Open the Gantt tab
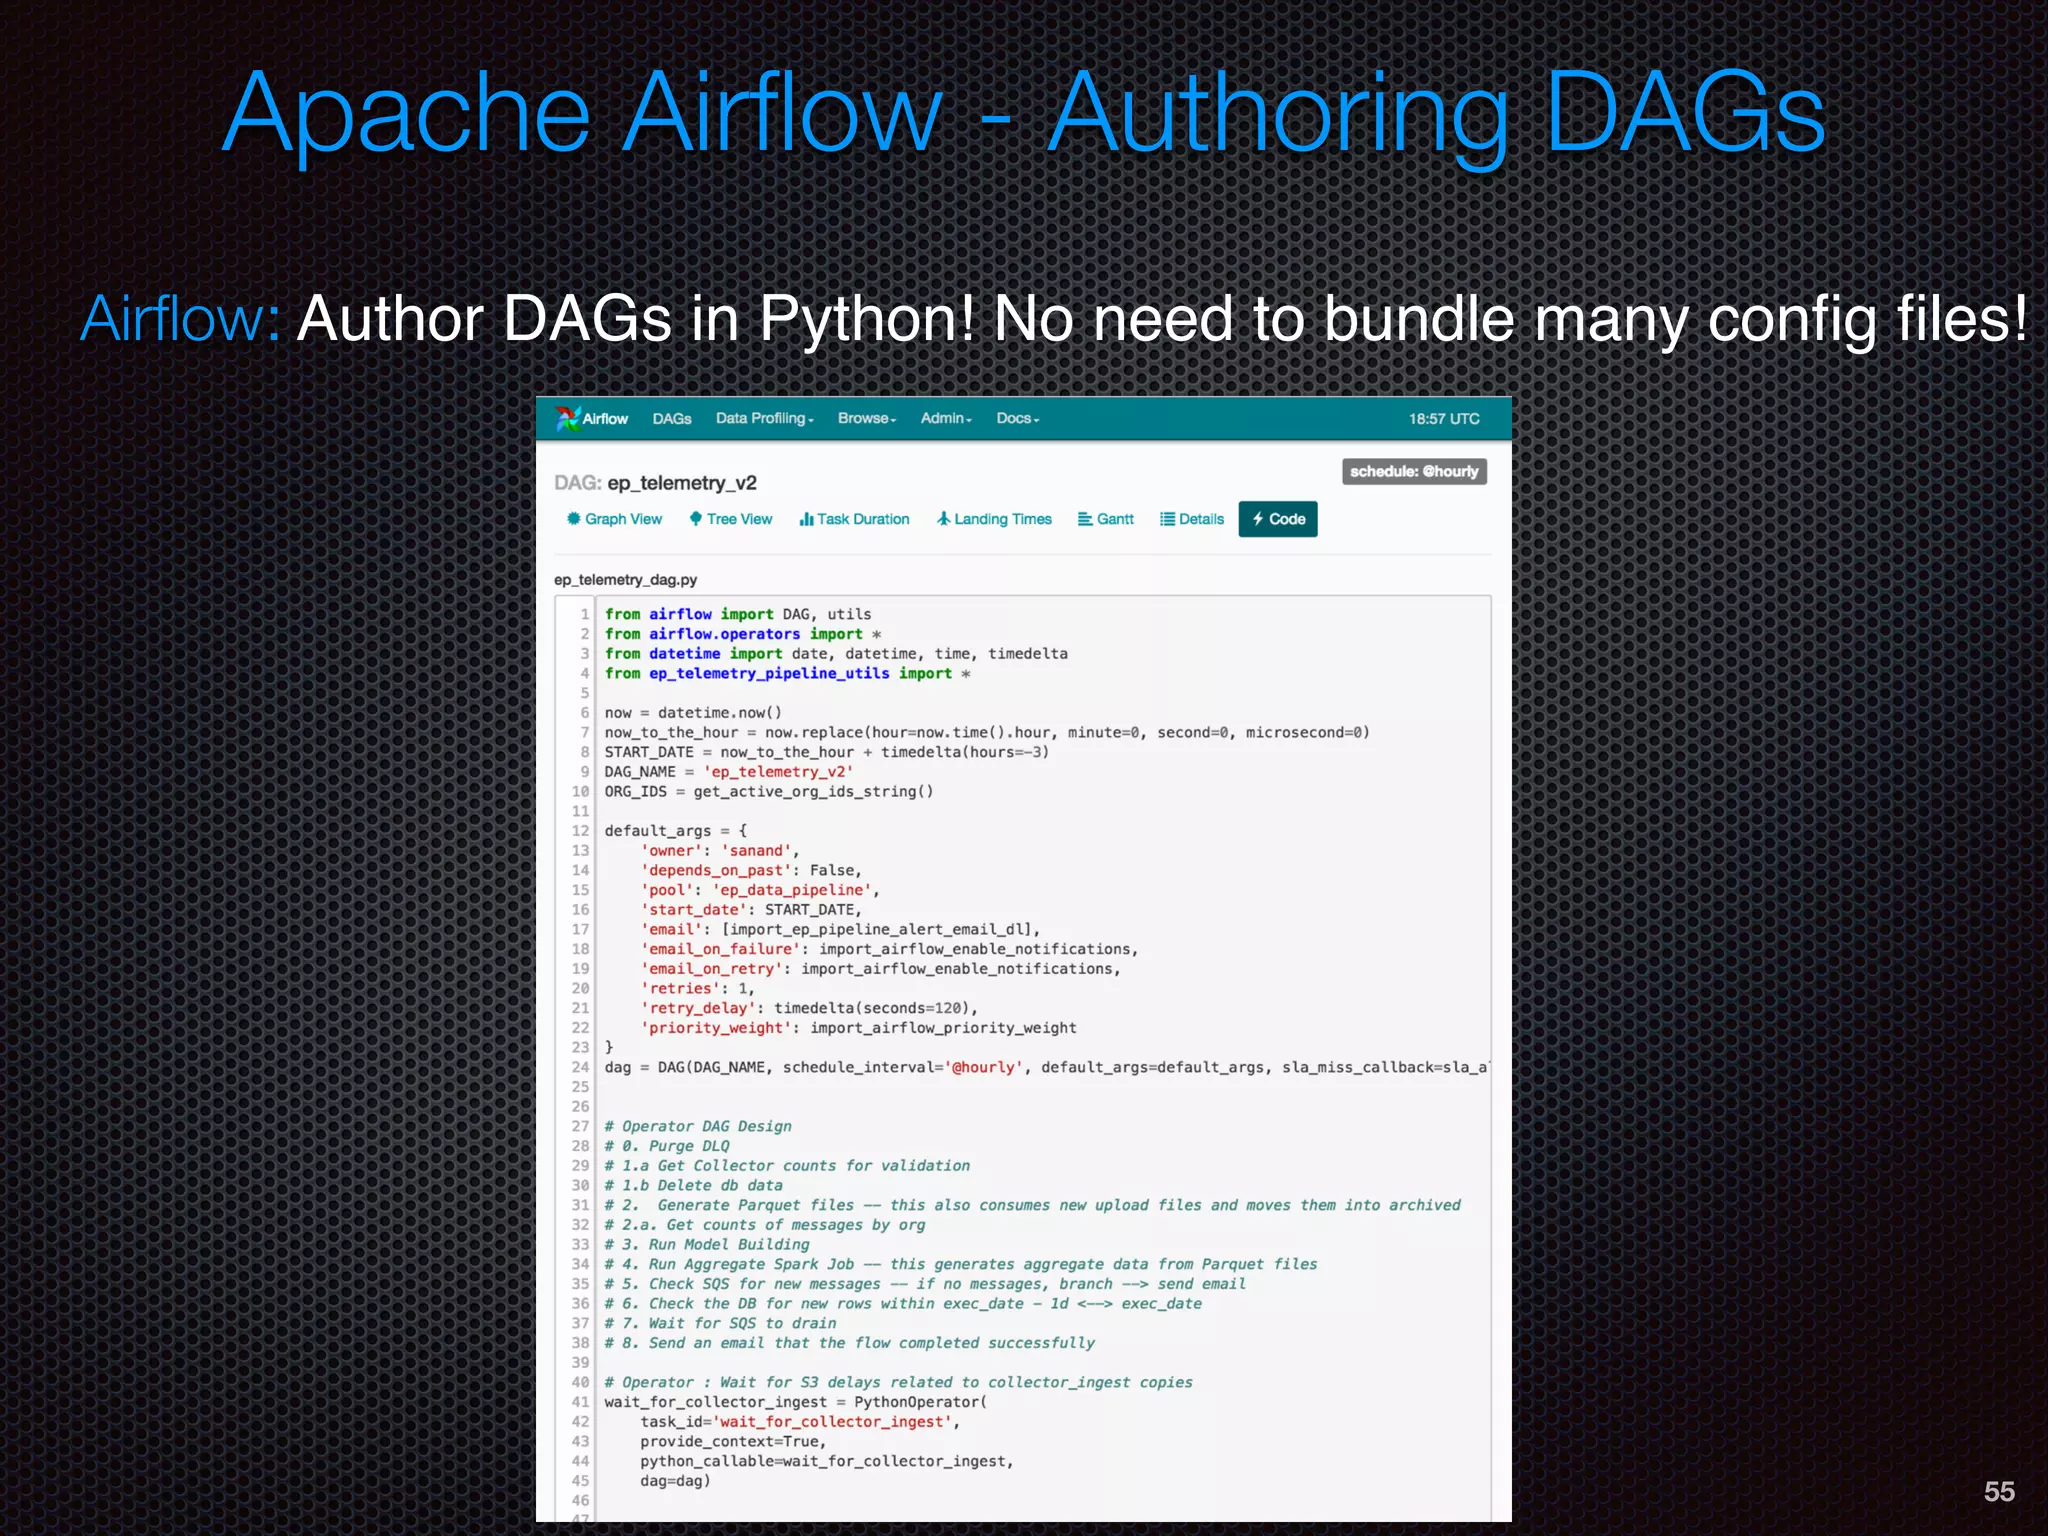 [1106, 519]
